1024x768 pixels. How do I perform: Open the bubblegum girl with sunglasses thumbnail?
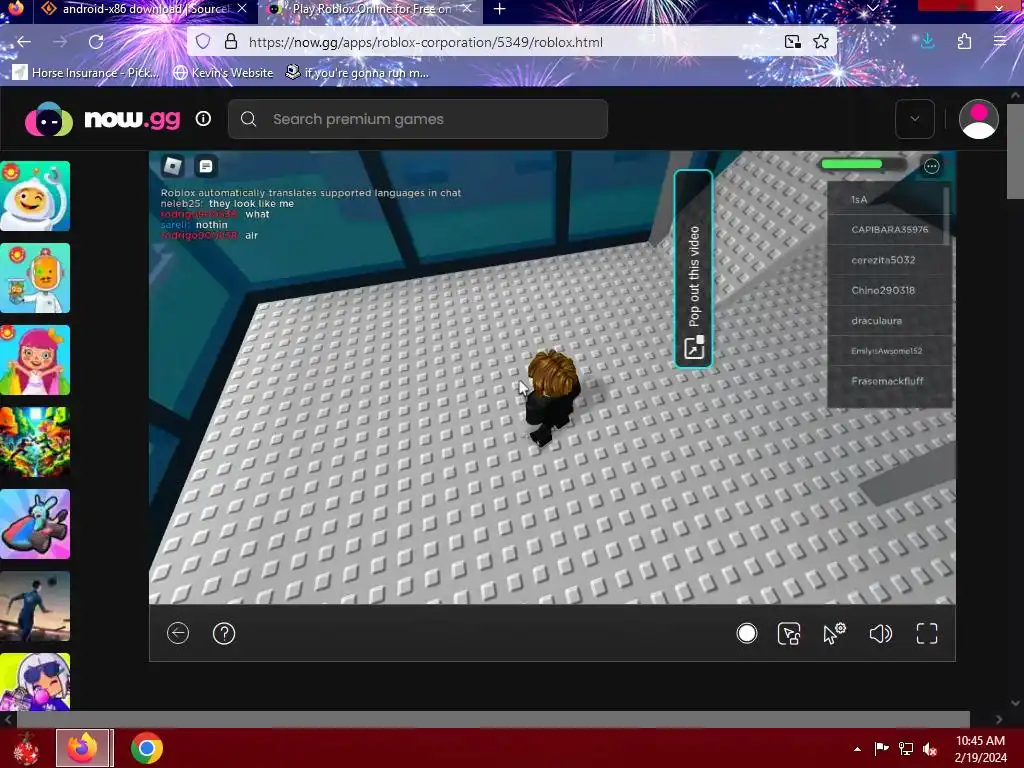coord(35,682)
